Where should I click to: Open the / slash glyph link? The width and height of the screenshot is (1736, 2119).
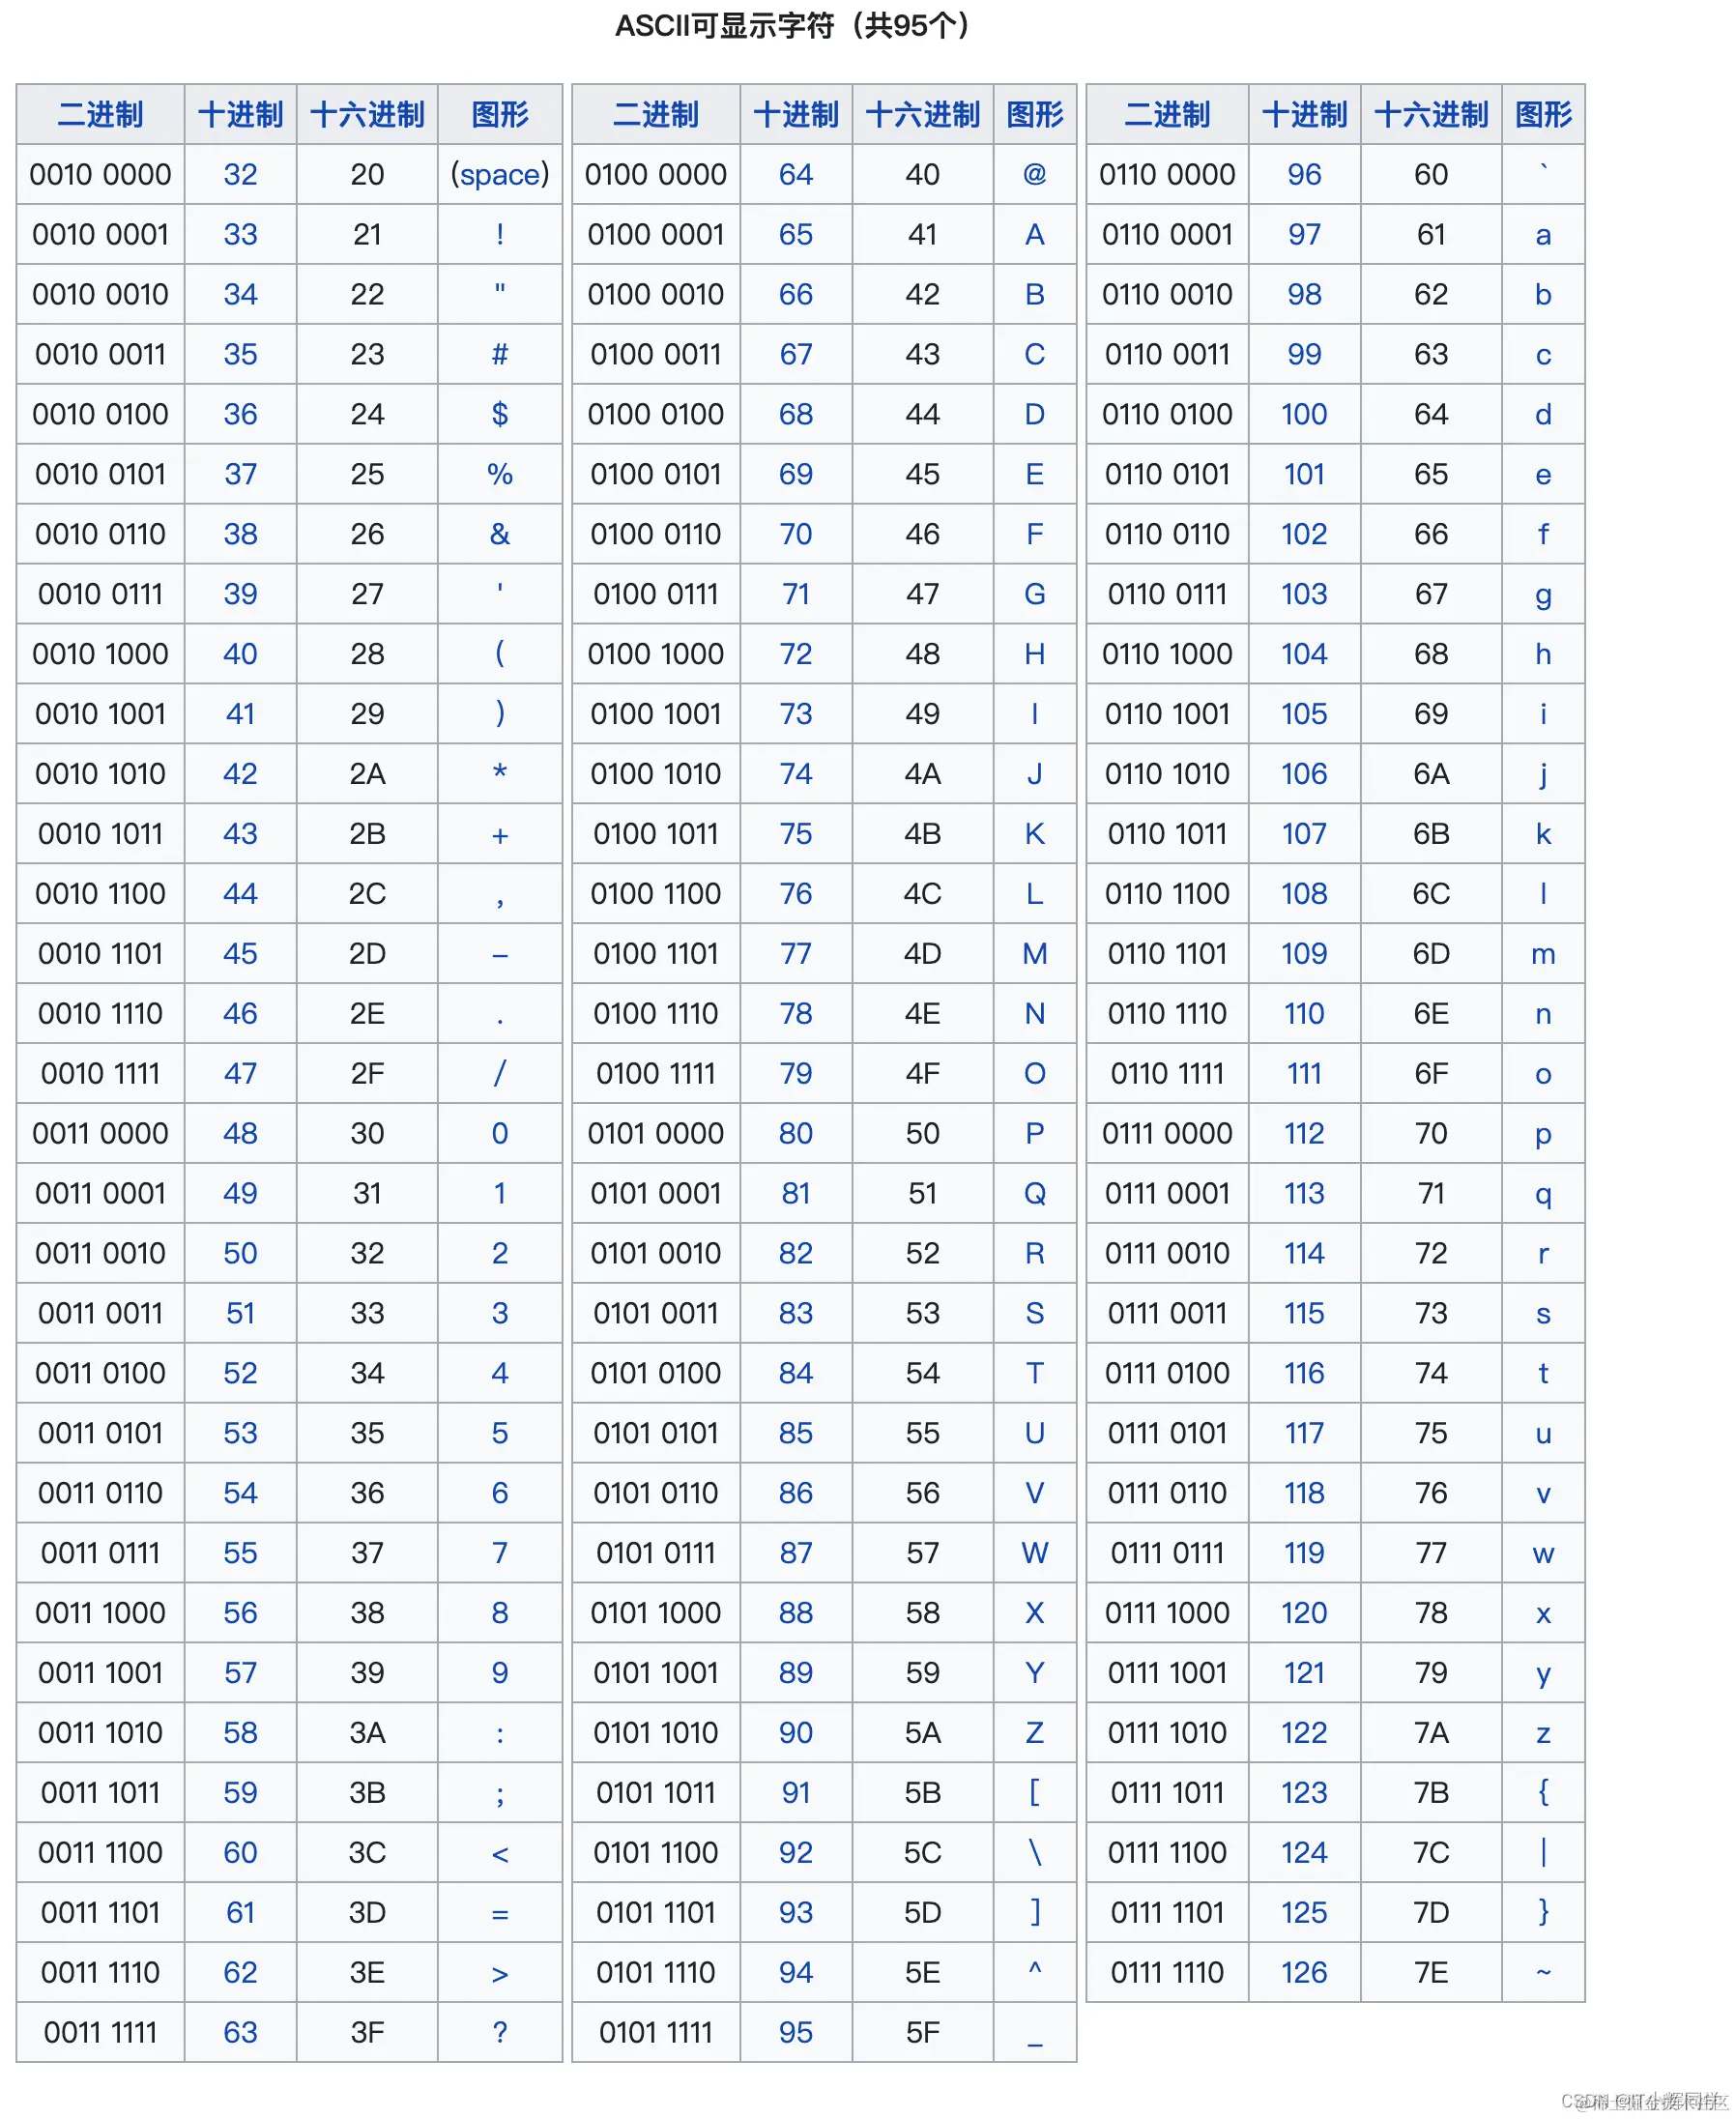pos(500,1074)
